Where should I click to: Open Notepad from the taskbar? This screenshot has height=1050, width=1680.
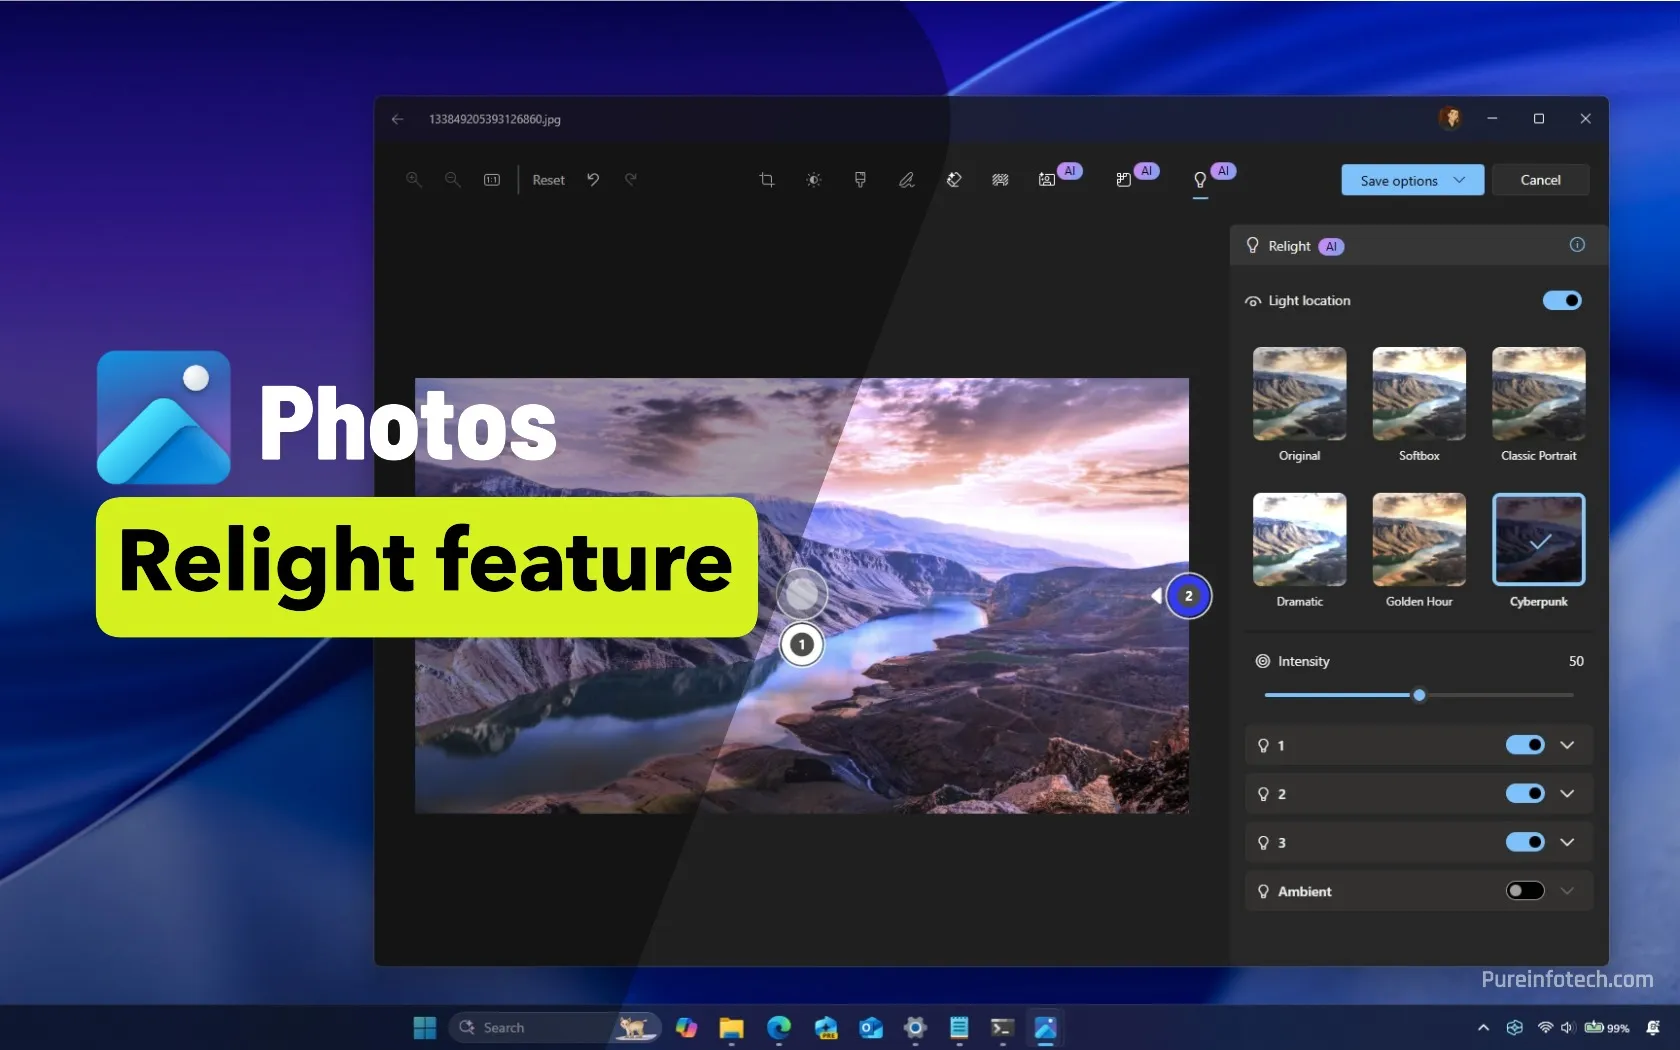point(959,1027)
